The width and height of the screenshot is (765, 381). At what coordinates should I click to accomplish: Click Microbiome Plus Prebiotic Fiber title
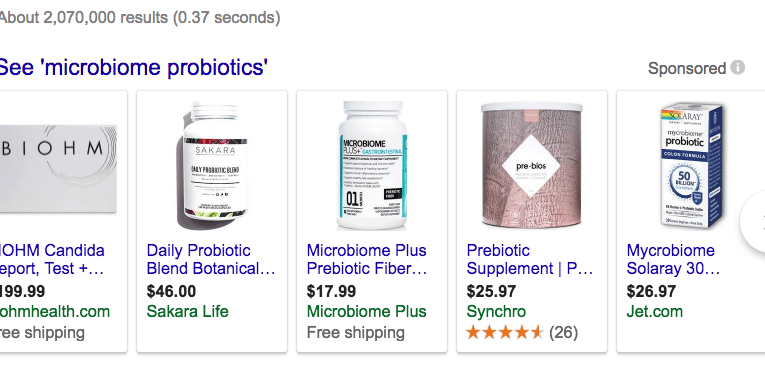367,260
